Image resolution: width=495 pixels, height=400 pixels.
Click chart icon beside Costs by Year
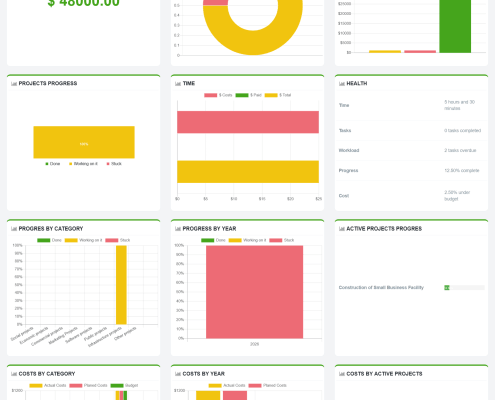point(178,374)
